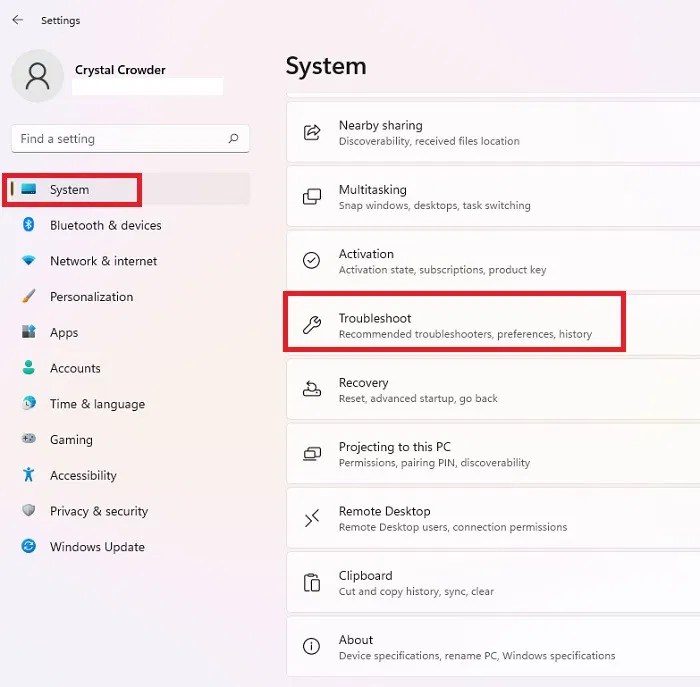Image resolution: width=700 pixels, height=687 pixels.
Task: Open Troubleshoot settings
Action: (x=493, y=325)
